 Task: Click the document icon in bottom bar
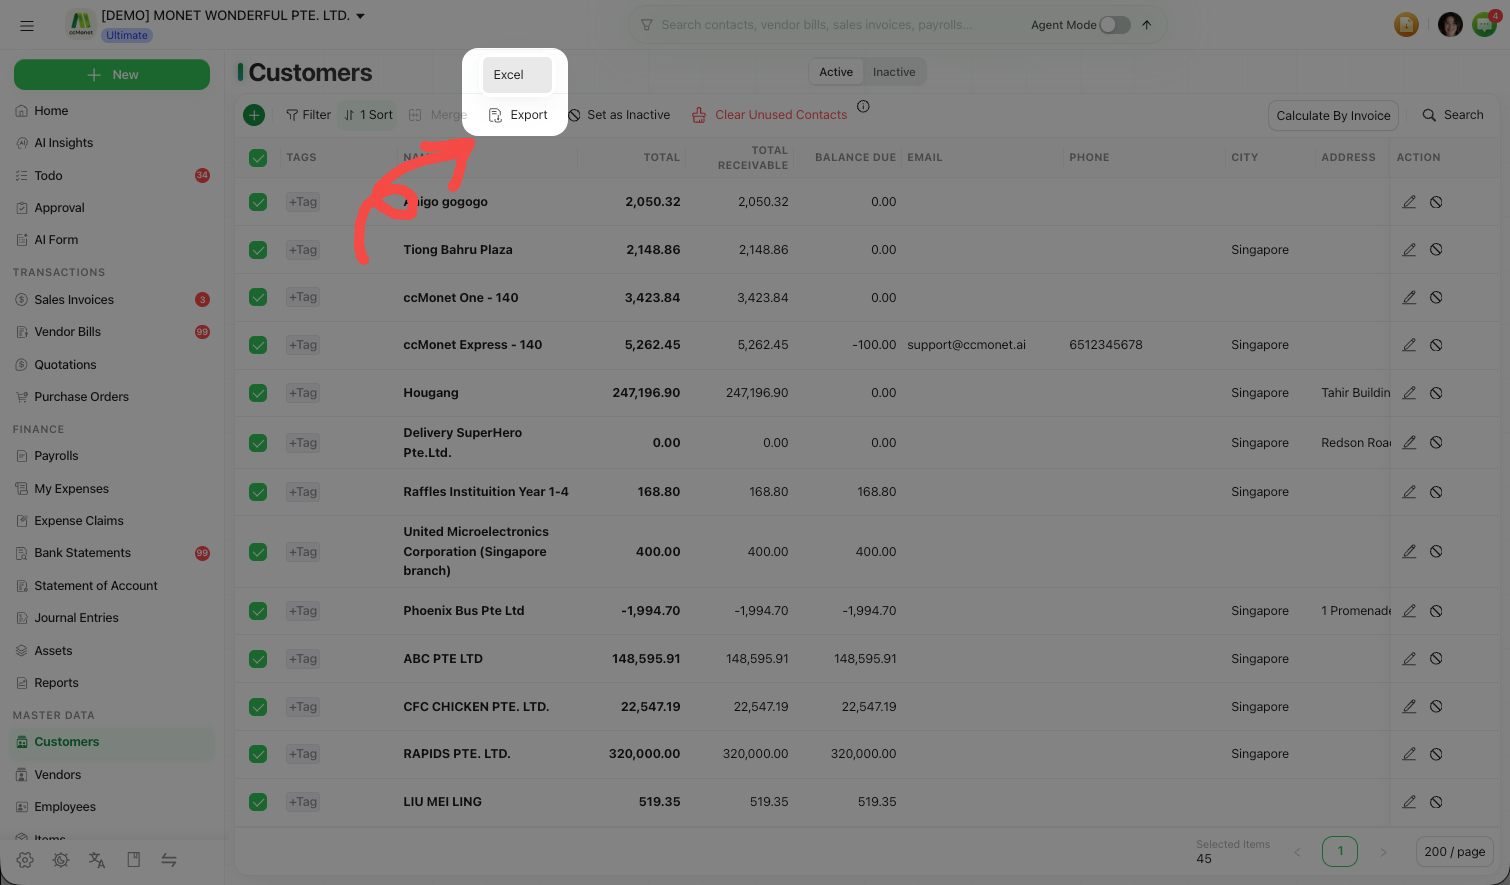pyautogui.click(x=133, y=860)
